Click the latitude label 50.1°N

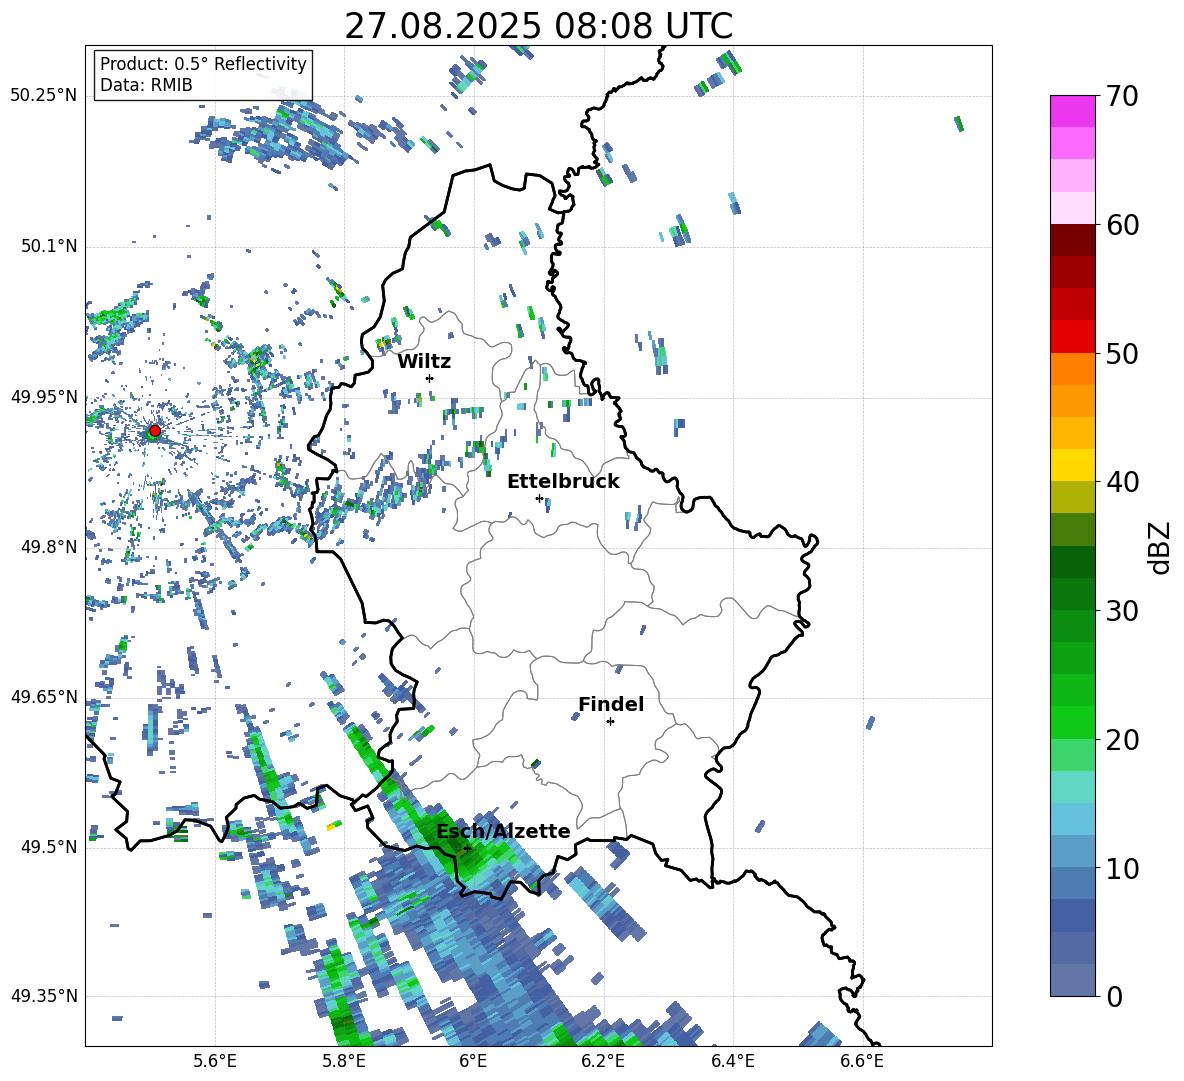[49, 246]
